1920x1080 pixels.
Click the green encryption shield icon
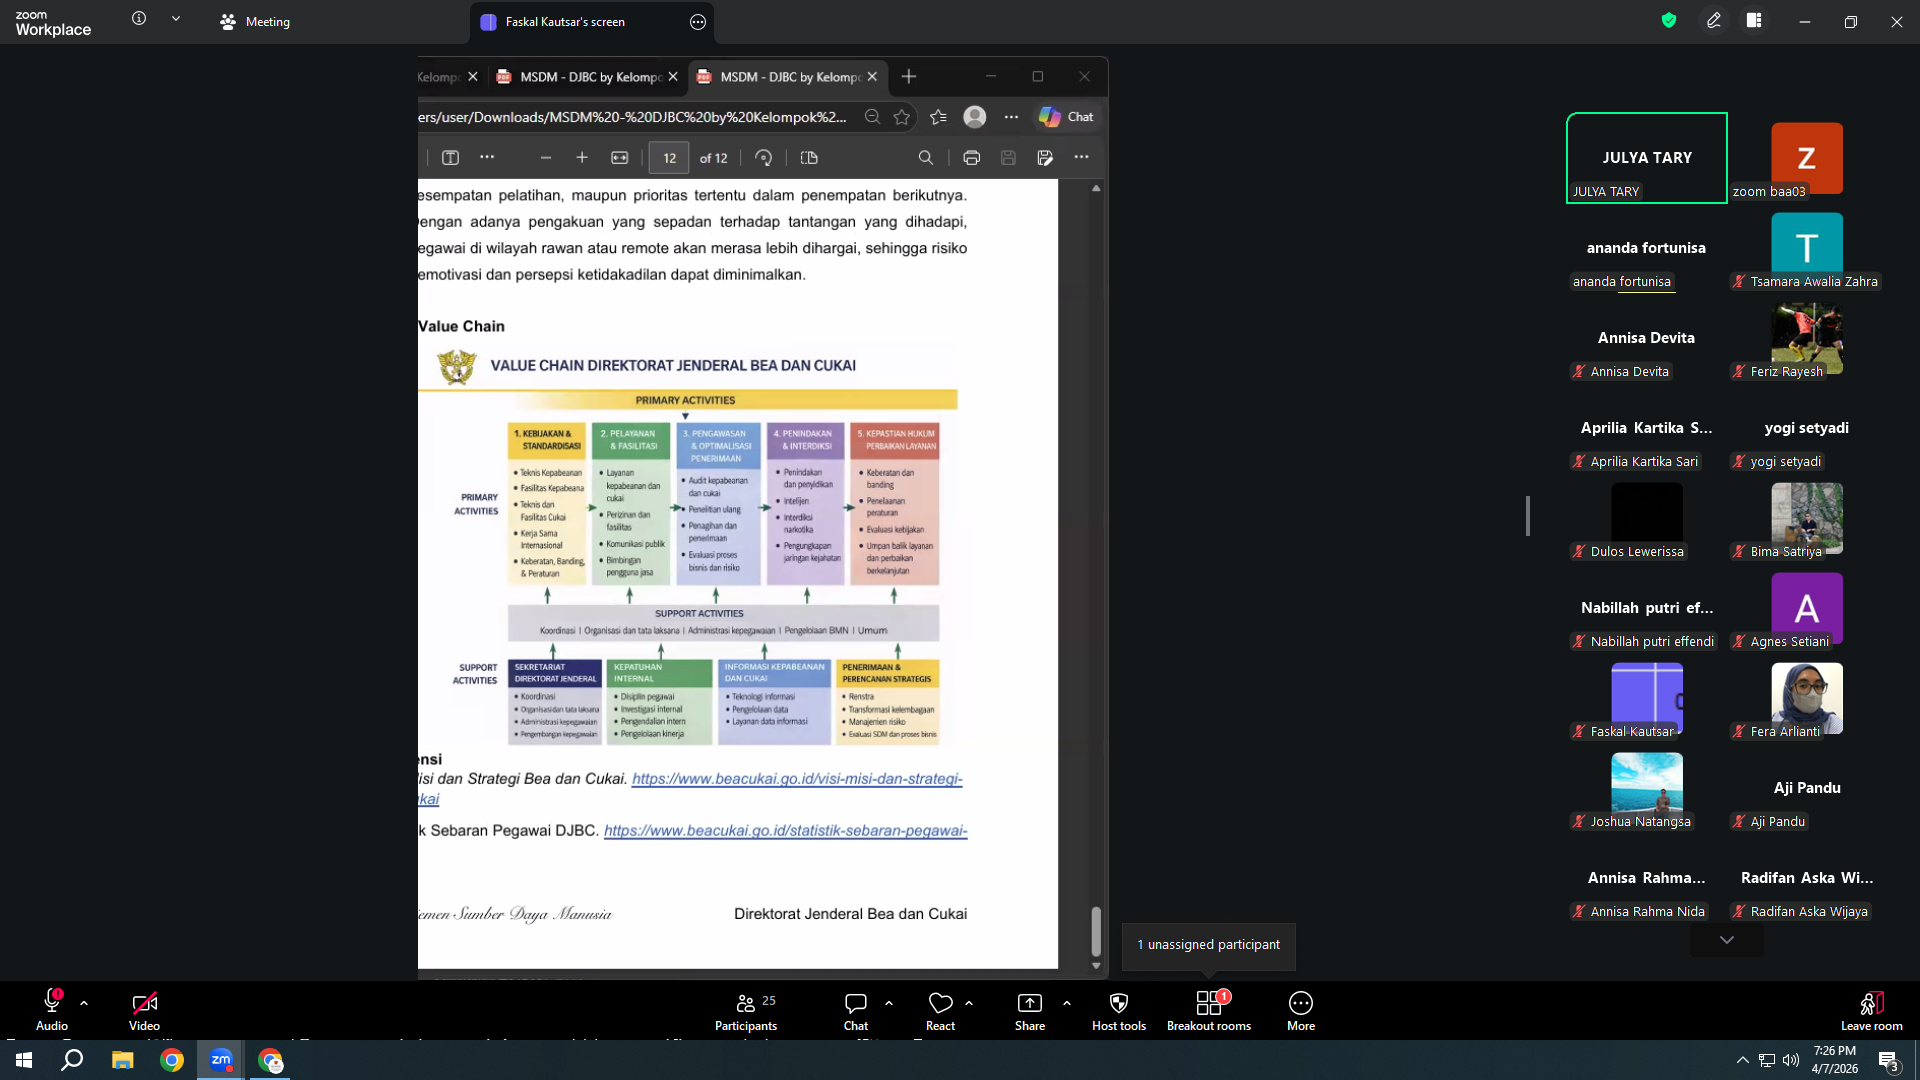coord(1669,20)
